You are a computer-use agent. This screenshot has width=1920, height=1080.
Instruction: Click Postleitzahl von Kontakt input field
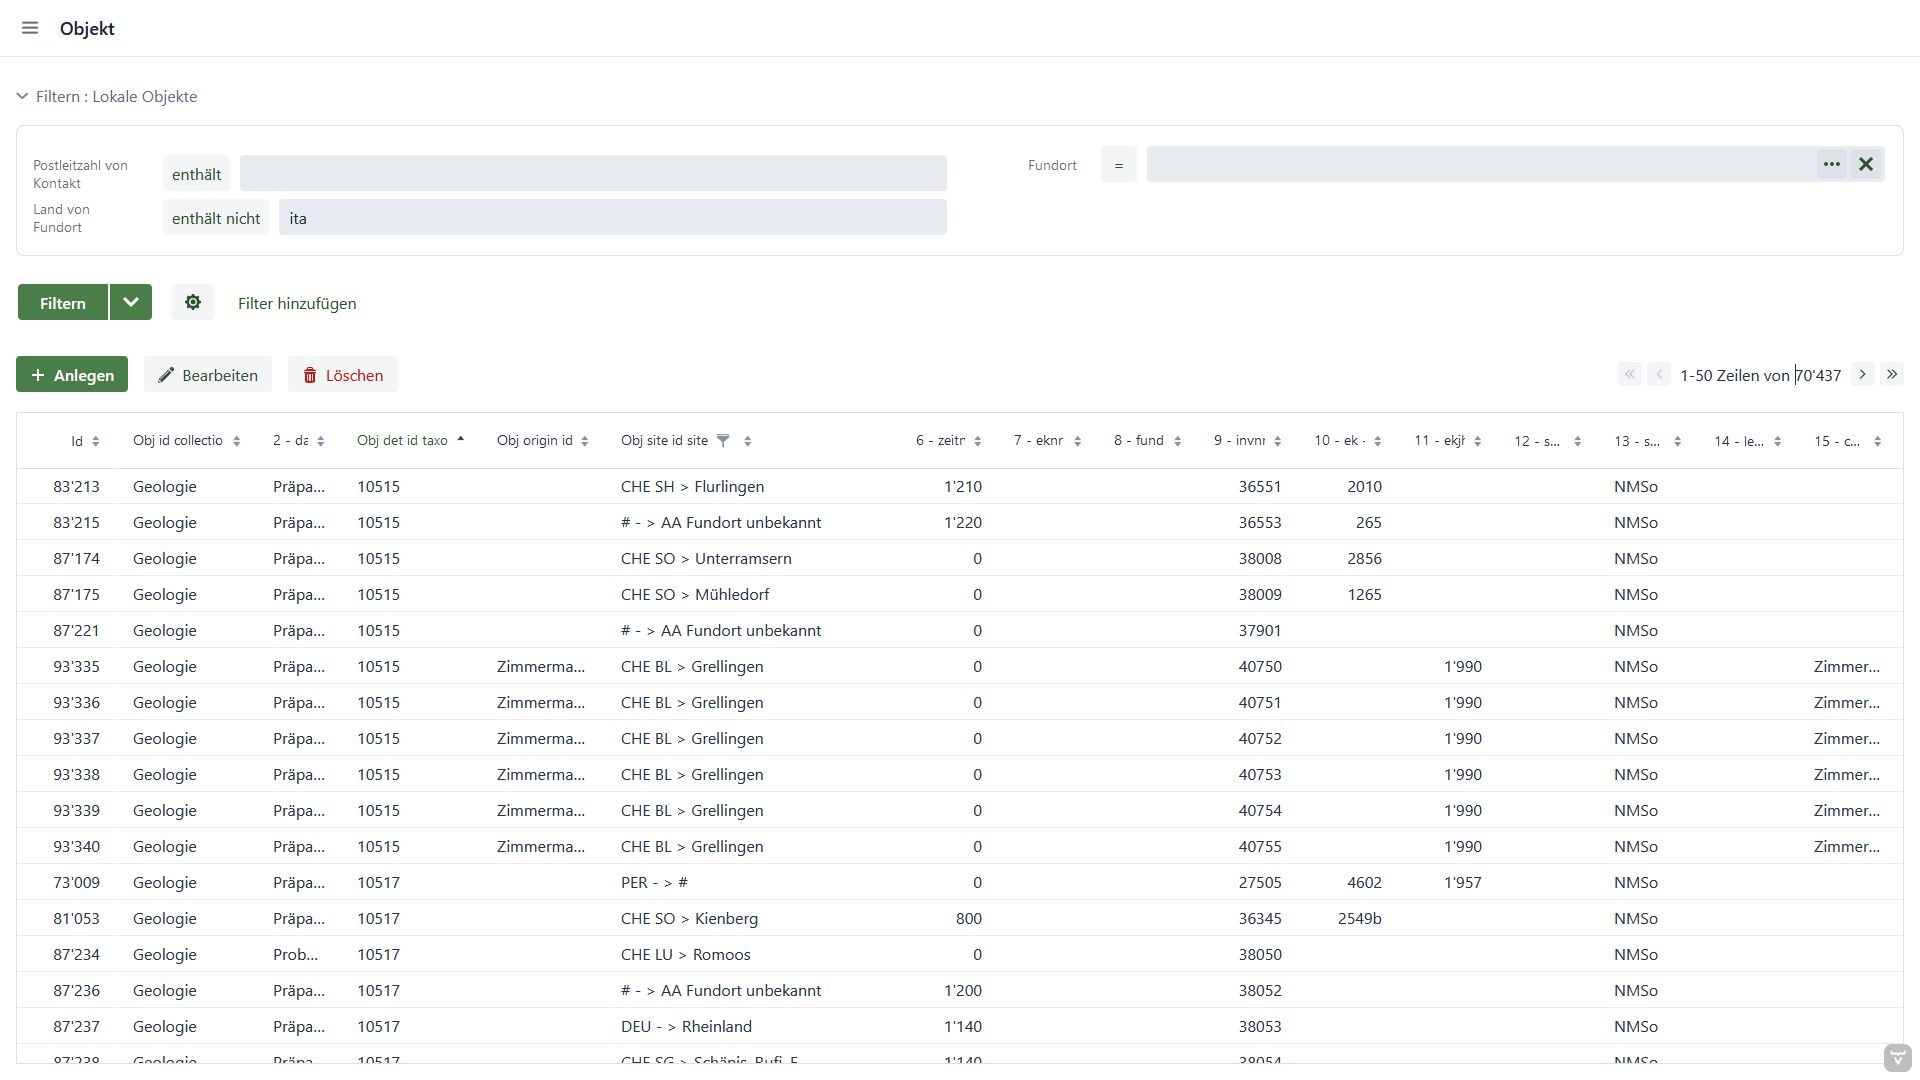593,173
